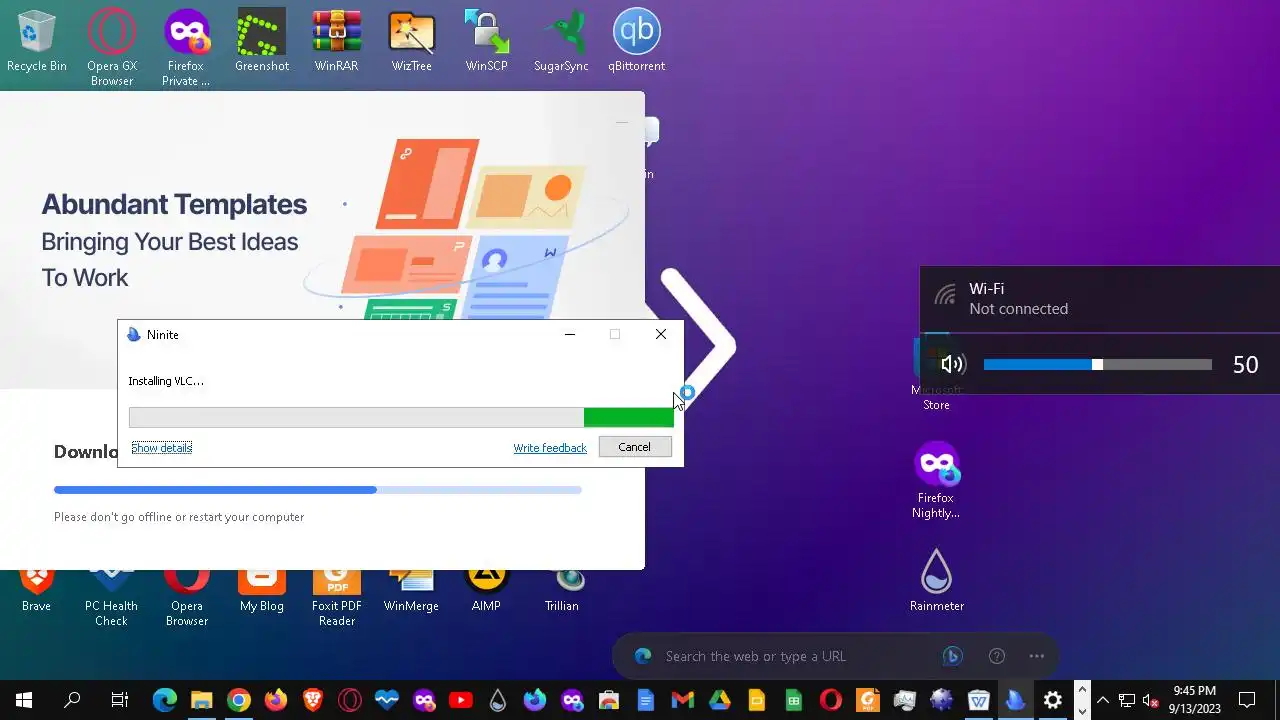Select the Trillian desktop icon
This screenshot has height=720, width=1280.
tap(562, 590)
